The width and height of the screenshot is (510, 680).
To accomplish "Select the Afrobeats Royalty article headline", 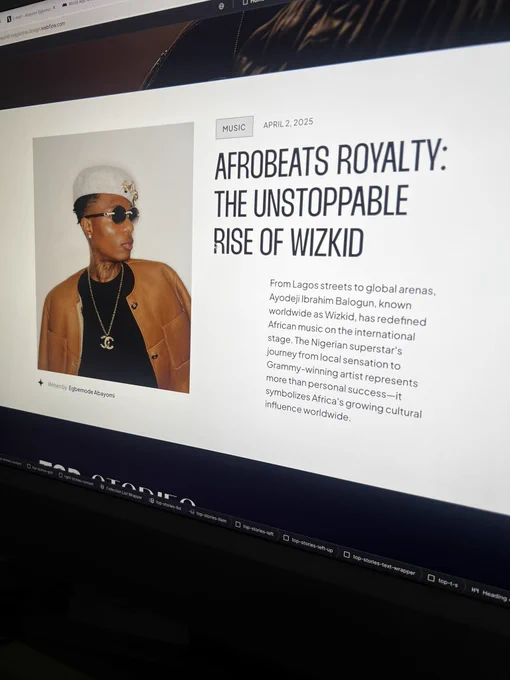I will pyautogui.click(x=330, y=199).
